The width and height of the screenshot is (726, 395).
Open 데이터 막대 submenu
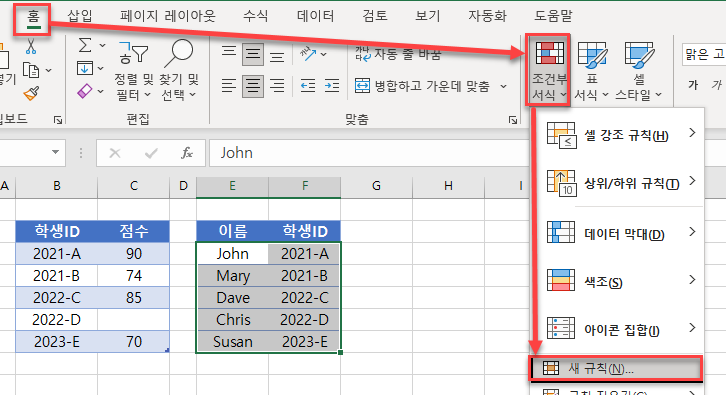coord(618,233)
